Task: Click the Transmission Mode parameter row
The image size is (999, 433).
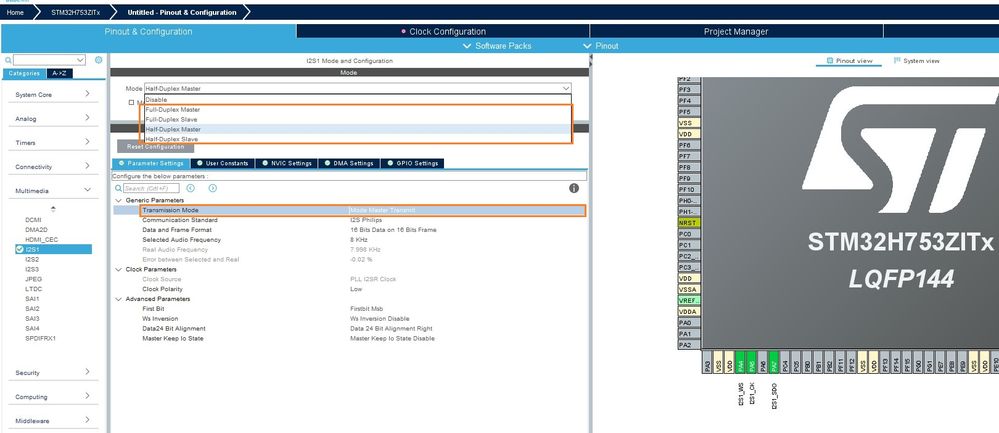Action: (x=363, y=210)
